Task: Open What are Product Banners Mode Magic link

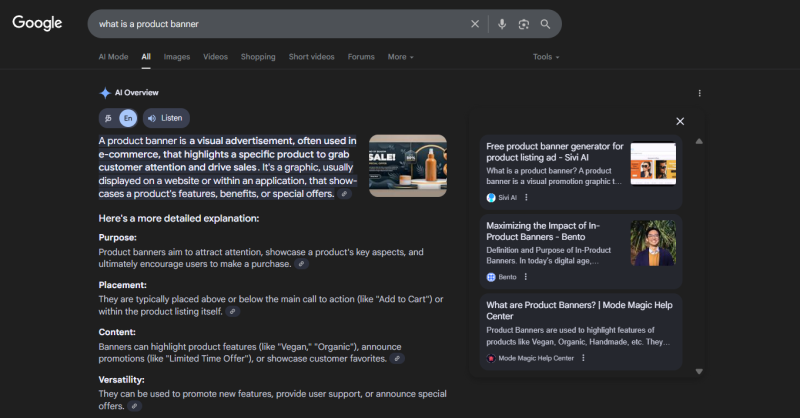Action: coord(579,310)
